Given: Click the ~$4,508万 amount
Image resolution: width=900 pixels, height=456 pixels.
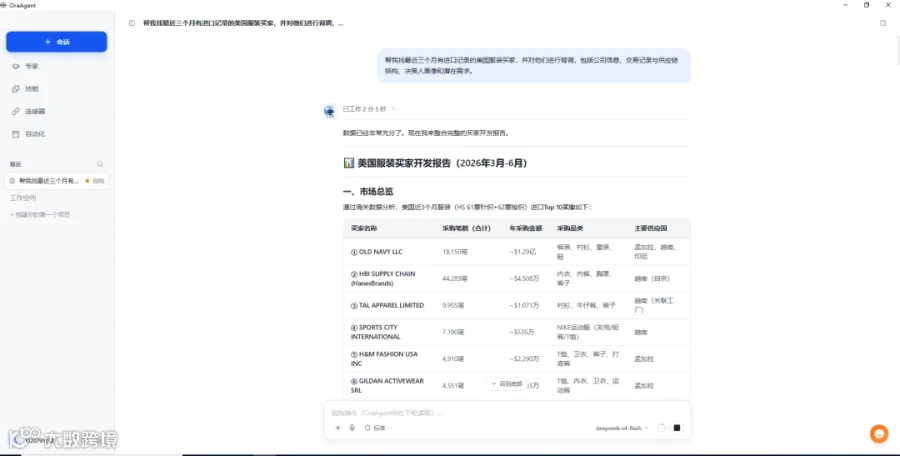Looking at the screenshot, I should [x=524, y=279].
